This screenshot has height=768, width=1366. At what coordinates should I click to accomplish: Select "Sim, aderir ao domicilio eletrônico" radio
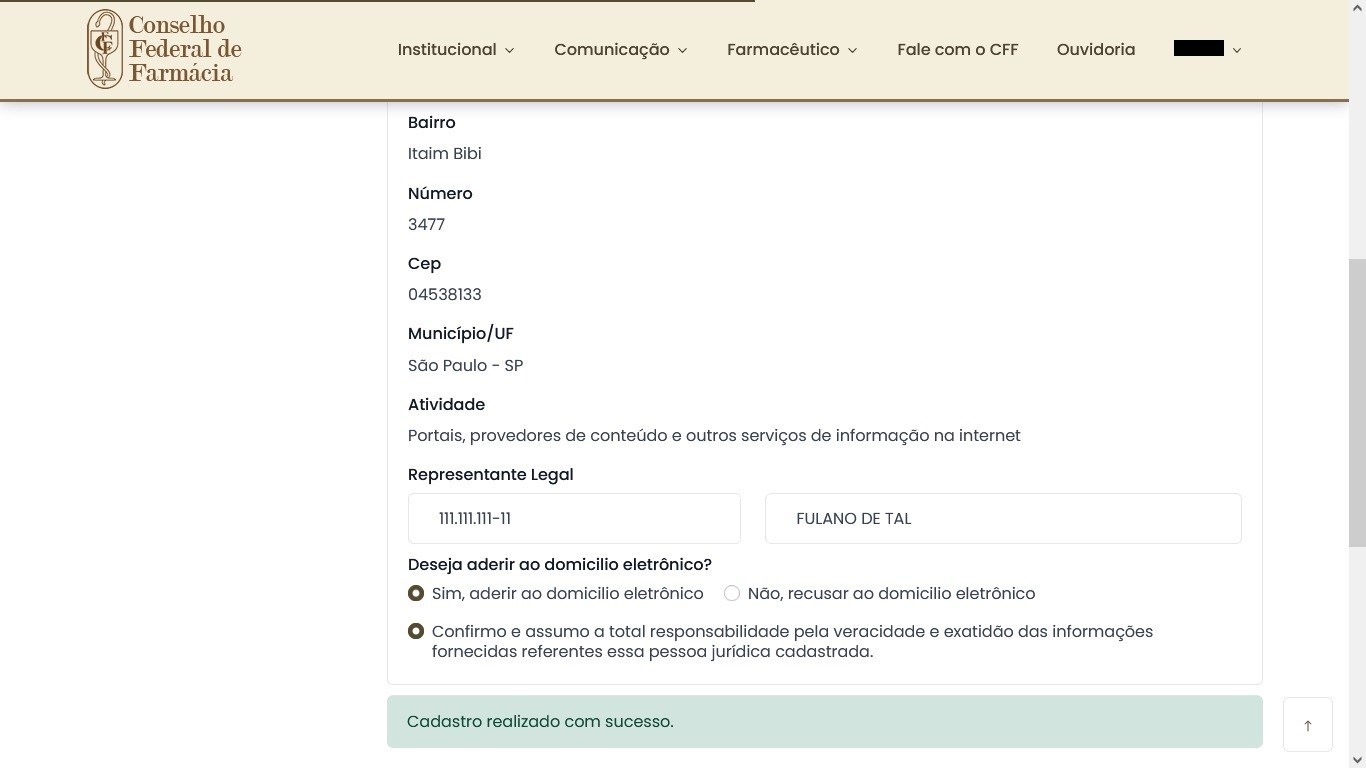click(x=416, y=593)
